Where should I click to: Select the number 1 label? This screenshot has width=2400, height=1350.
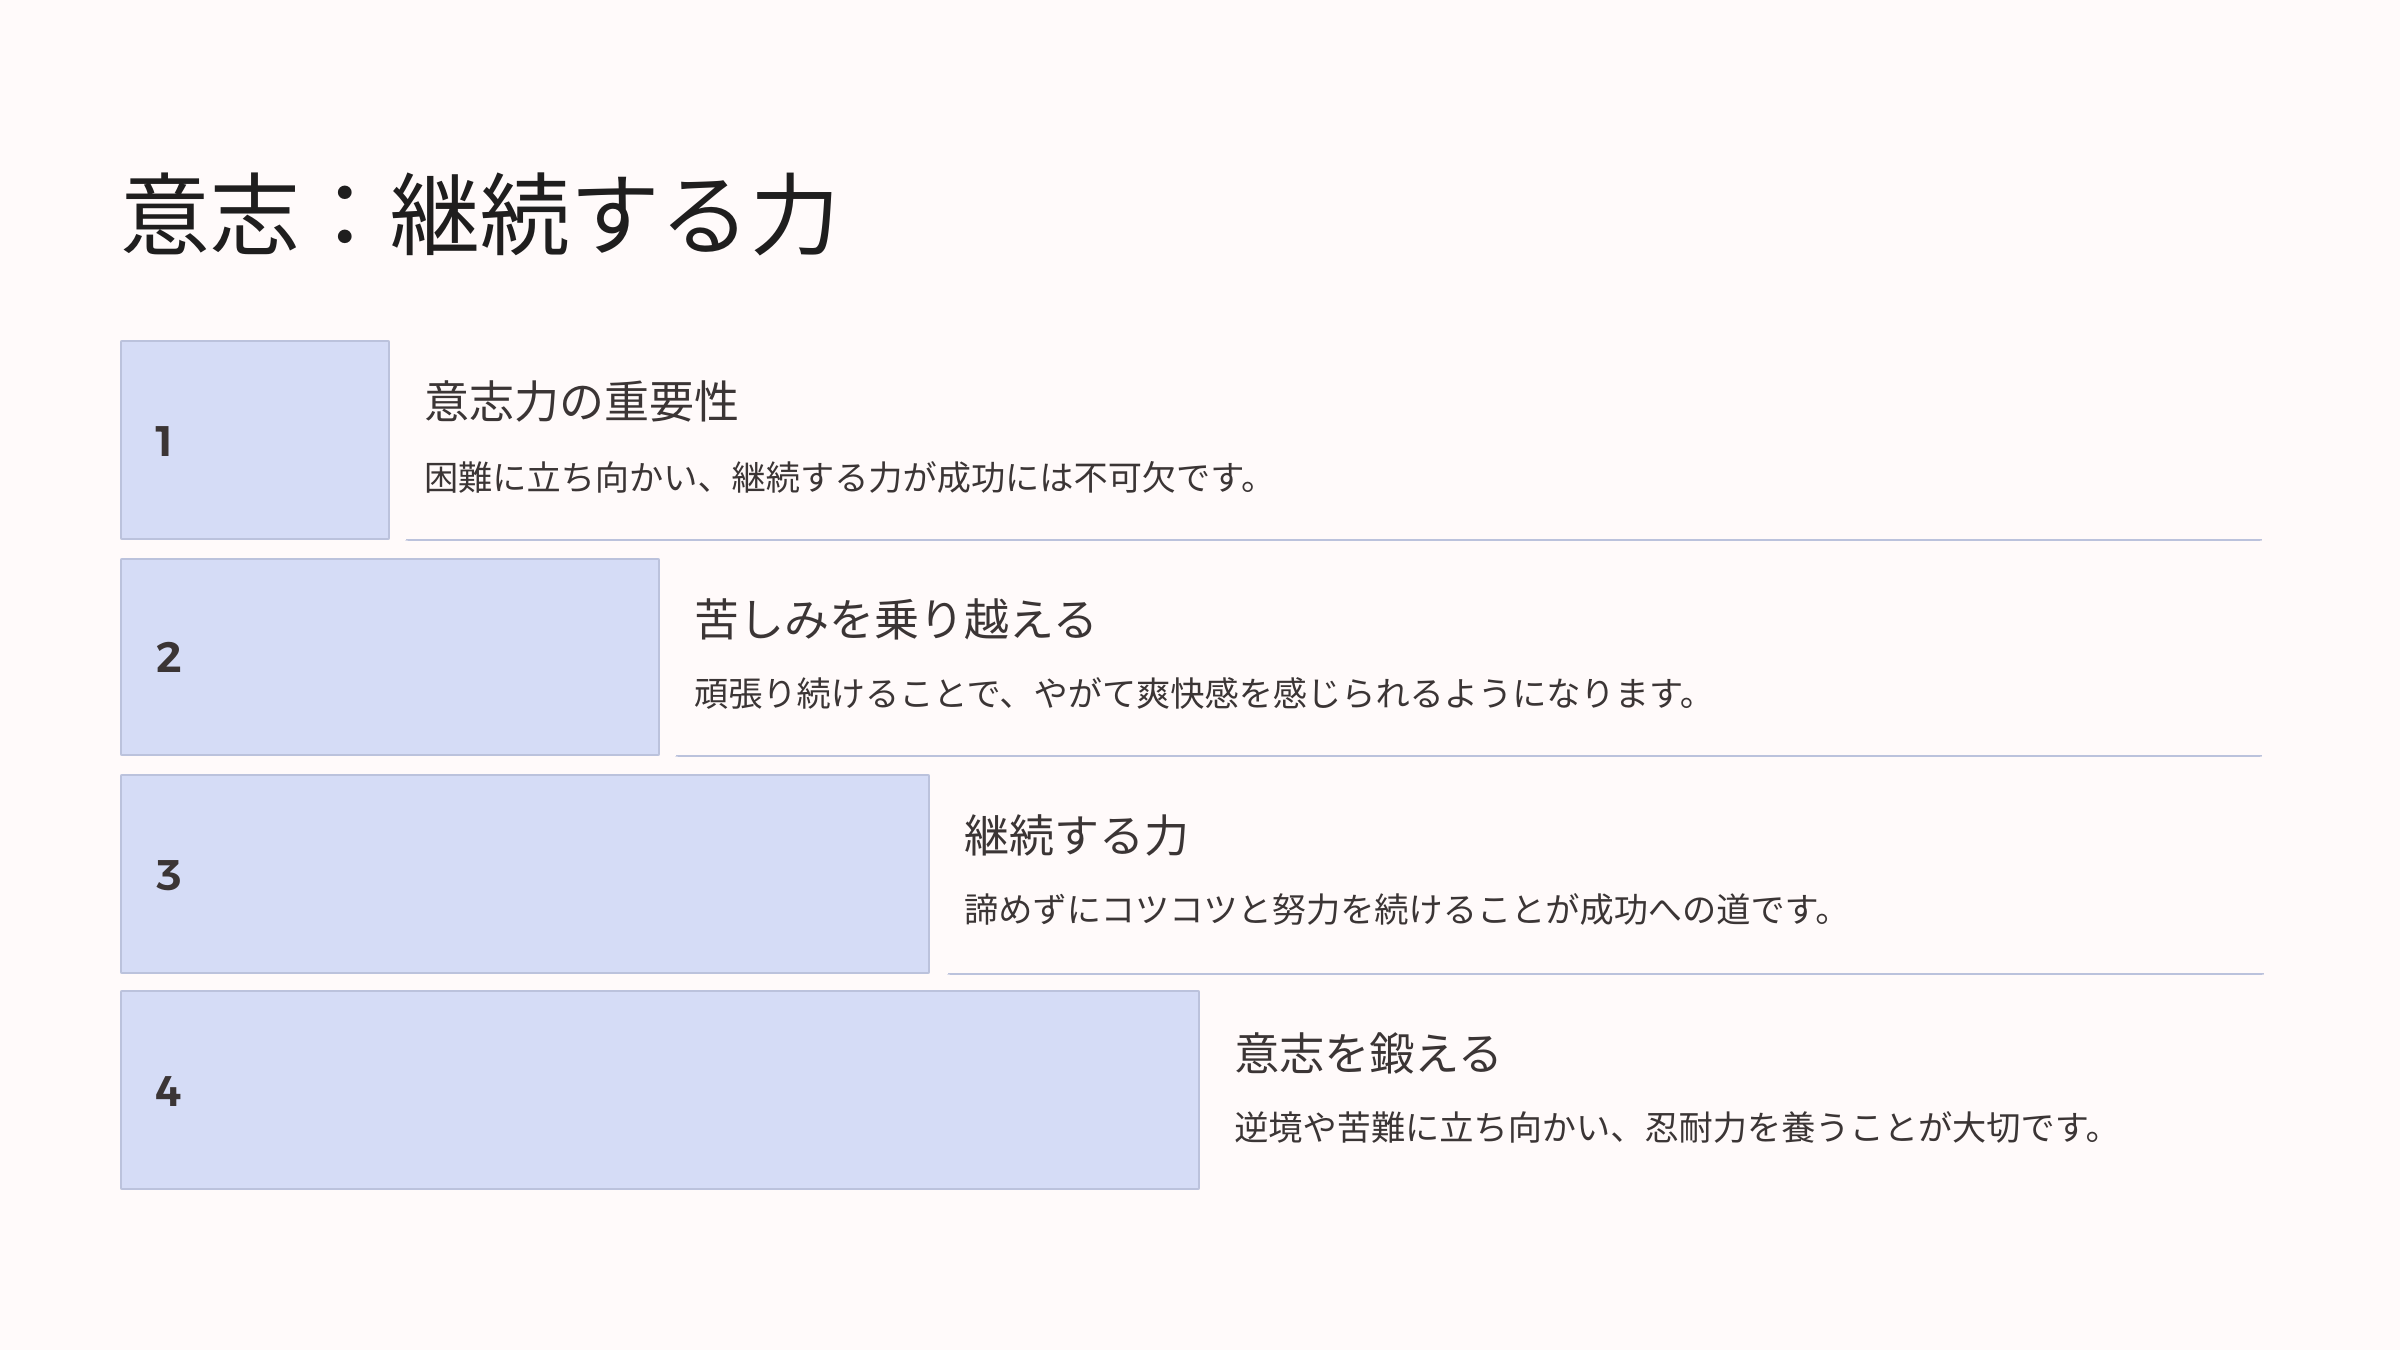(164, 441)
